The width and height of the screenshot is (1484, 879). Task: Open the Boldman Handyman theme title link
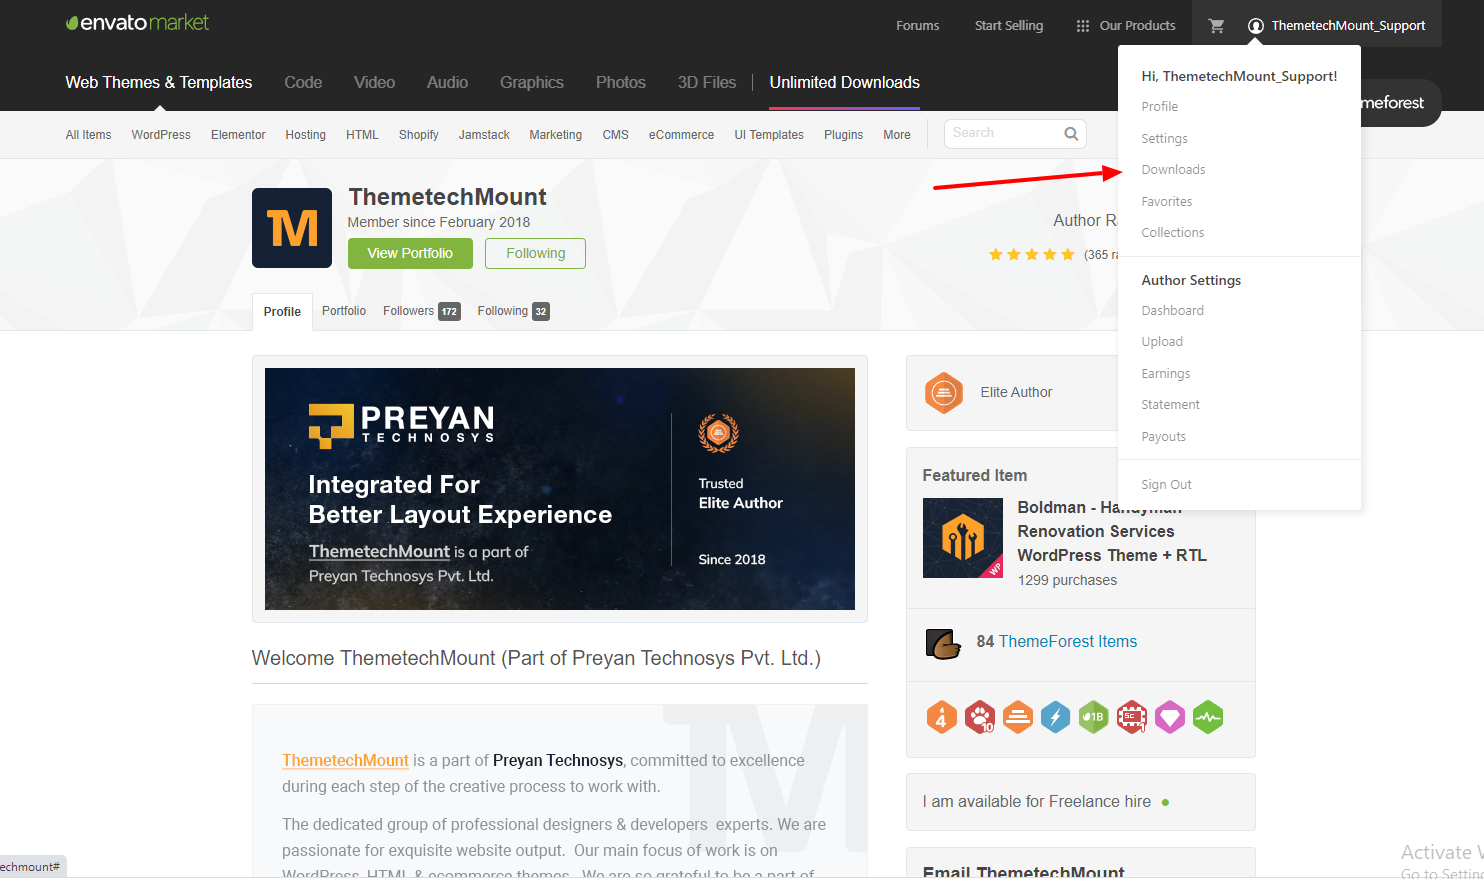pyautogui.click(x=1112, y=532)
